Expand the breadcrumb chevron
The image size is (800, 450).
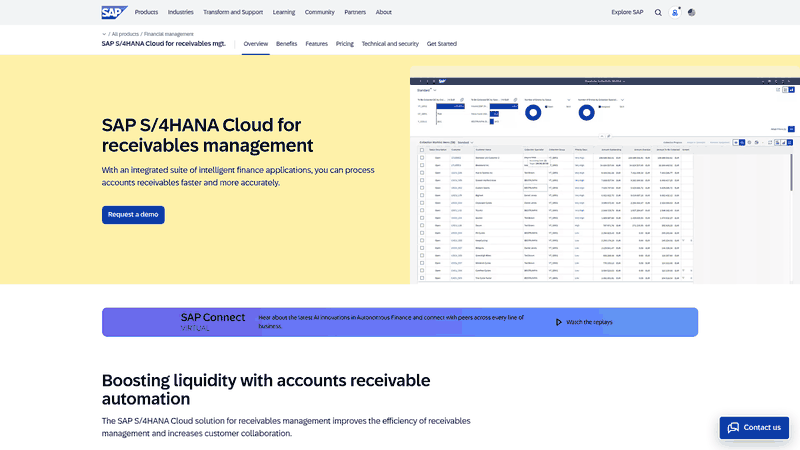click(x=104, y=34)
